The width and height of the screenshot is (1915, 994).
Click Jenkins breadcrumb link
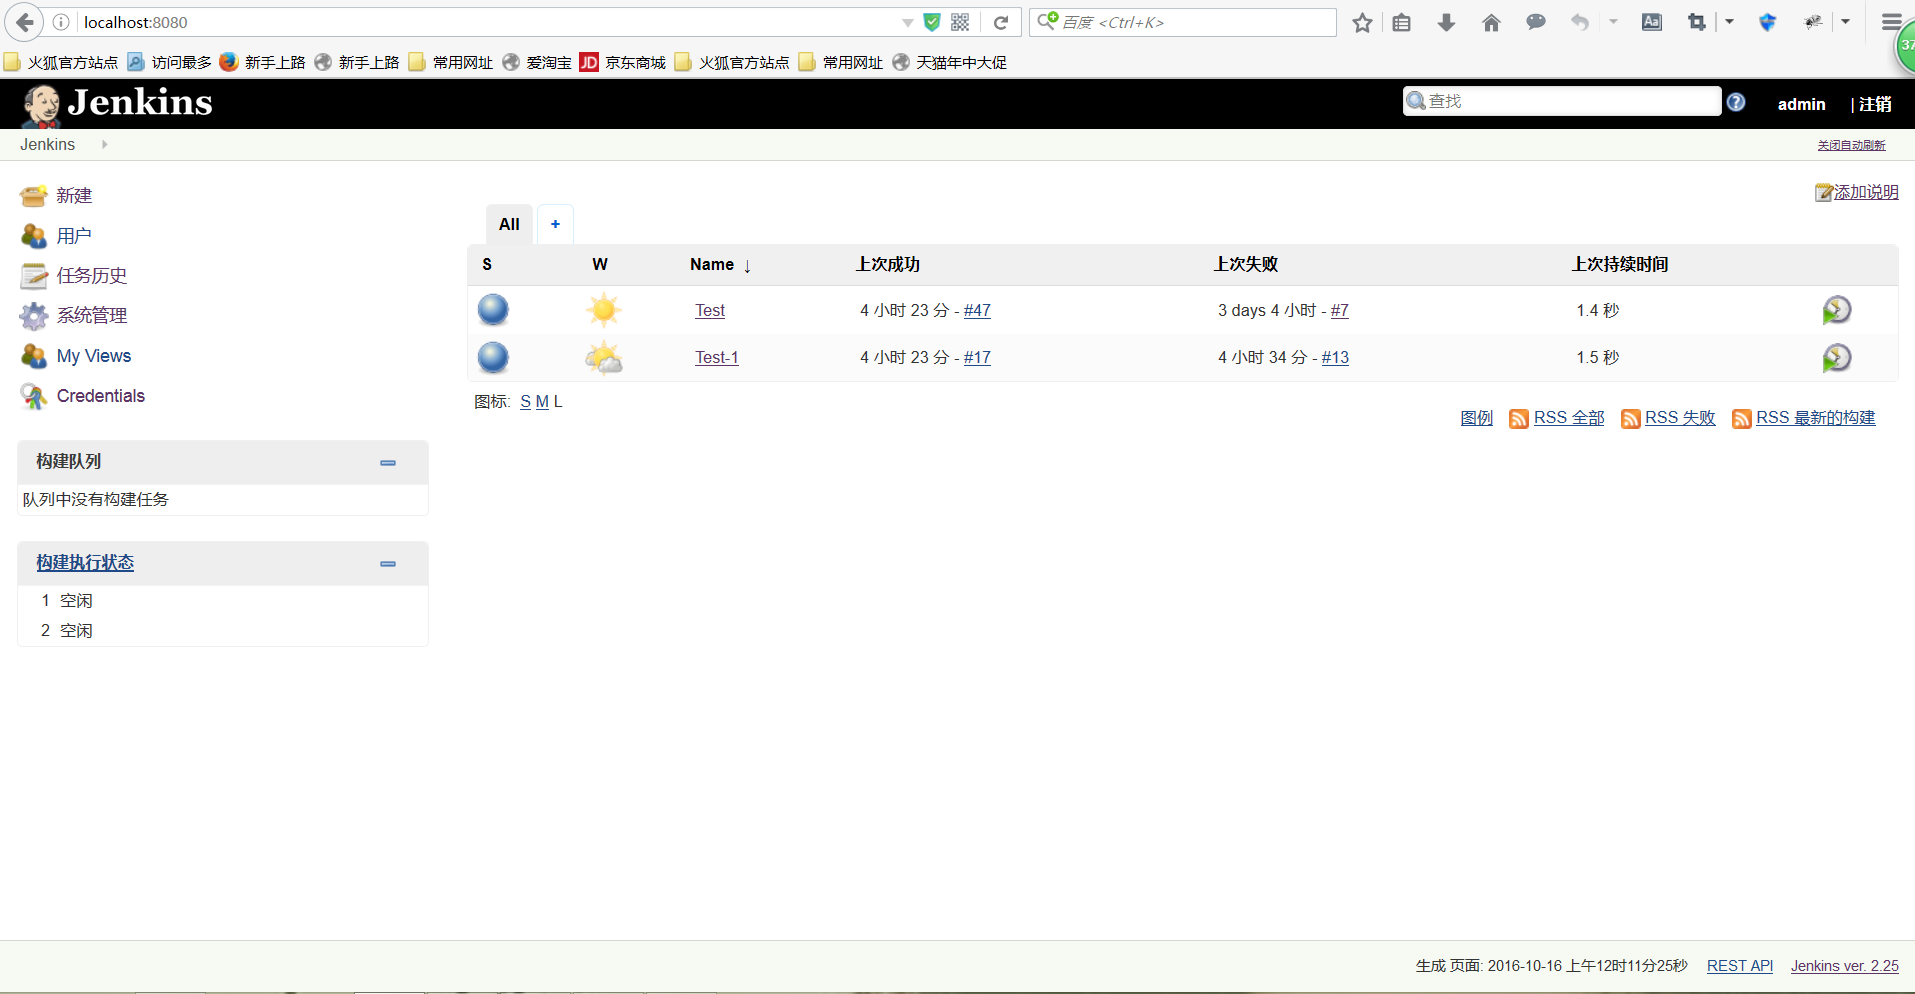47,144
